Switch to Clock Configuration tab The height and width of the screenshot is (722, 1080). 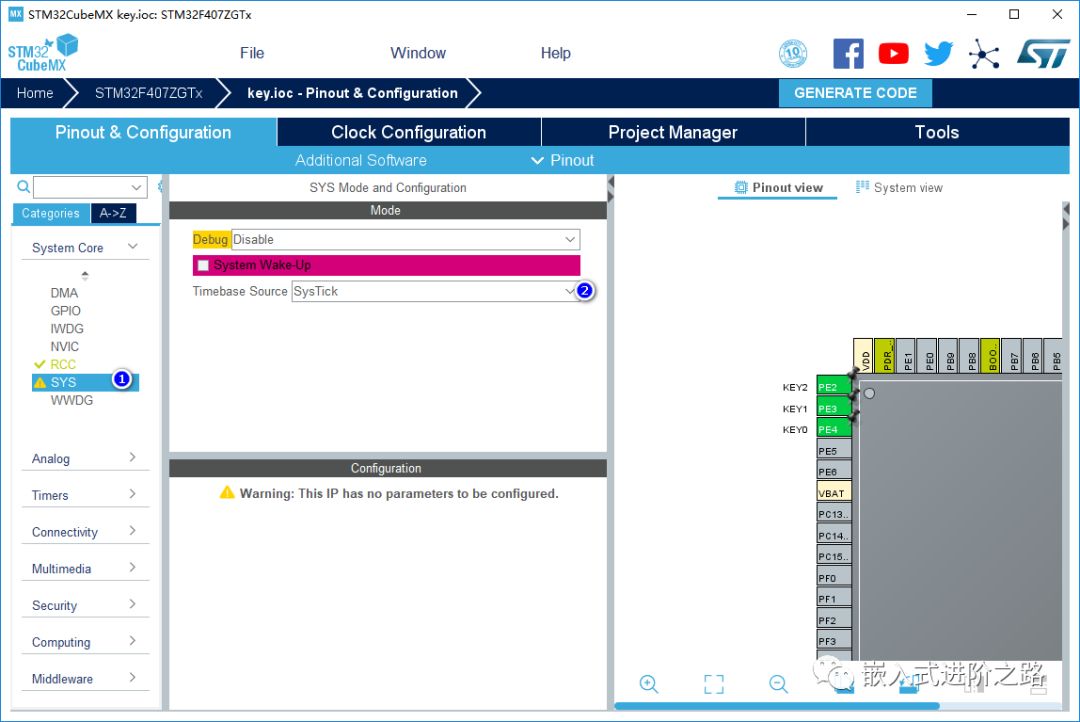point(409,132)
